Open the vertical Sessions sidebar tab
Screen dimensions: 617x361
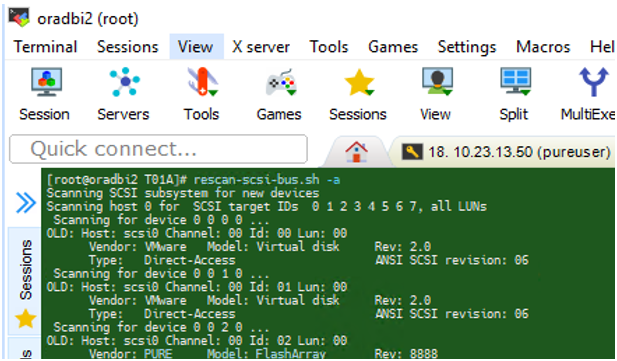click(x=26, y=270)
